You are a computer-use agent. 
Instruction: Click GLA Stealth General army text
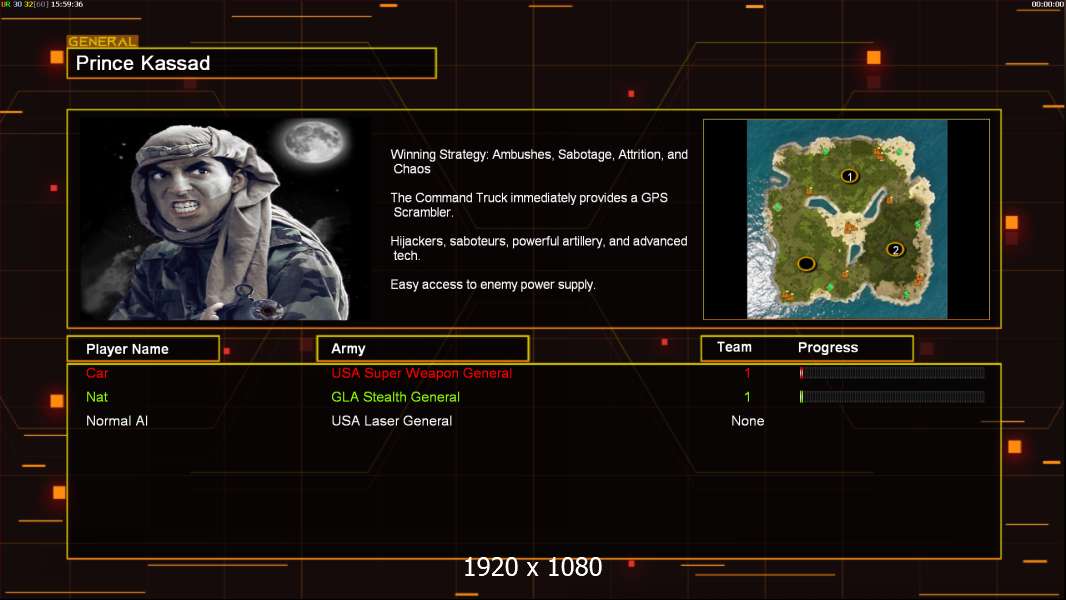(396, 397)
